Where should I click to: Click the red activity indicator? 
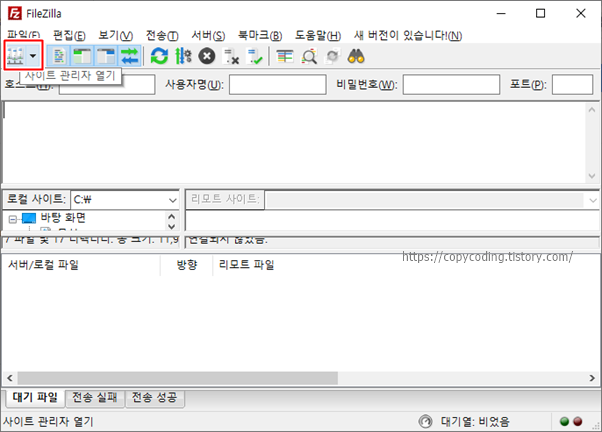coord(578,422)
